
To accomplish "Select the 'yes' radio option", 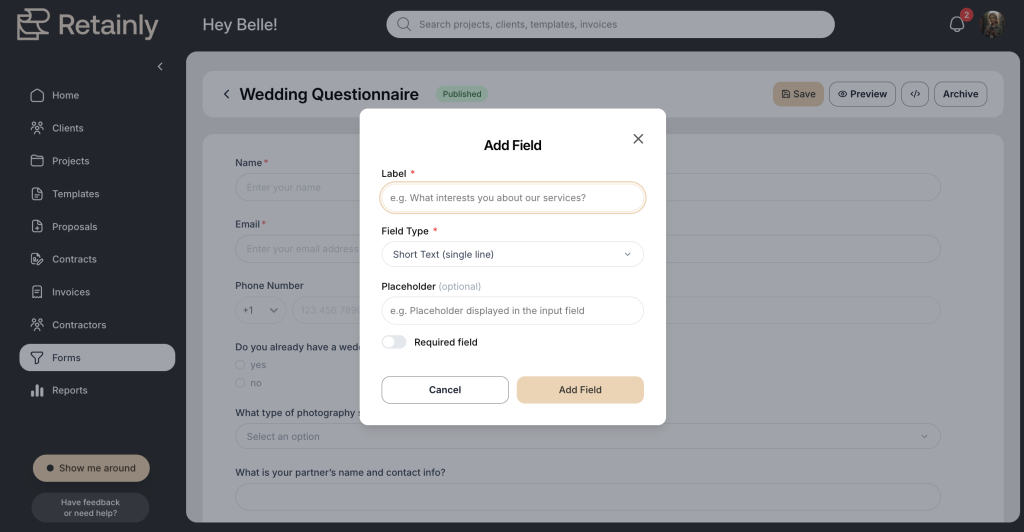I will 240,365.
